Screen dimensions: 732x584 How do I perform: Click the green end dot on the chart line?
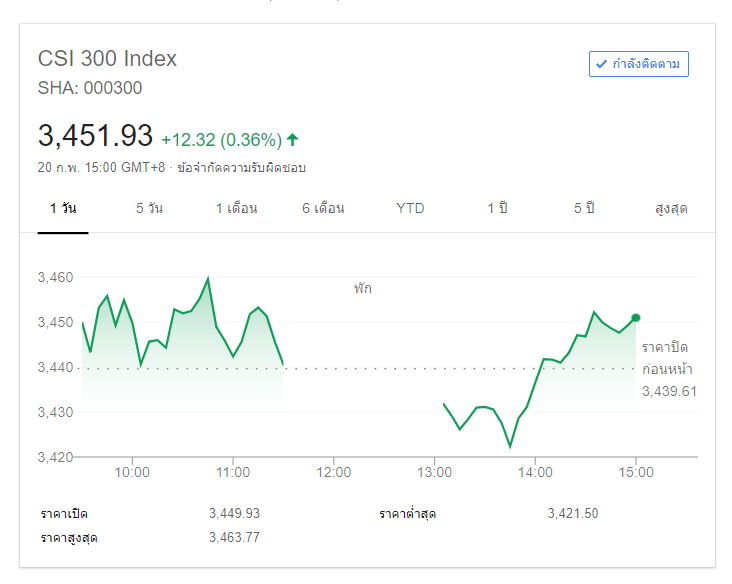click(x=636, y=318)
